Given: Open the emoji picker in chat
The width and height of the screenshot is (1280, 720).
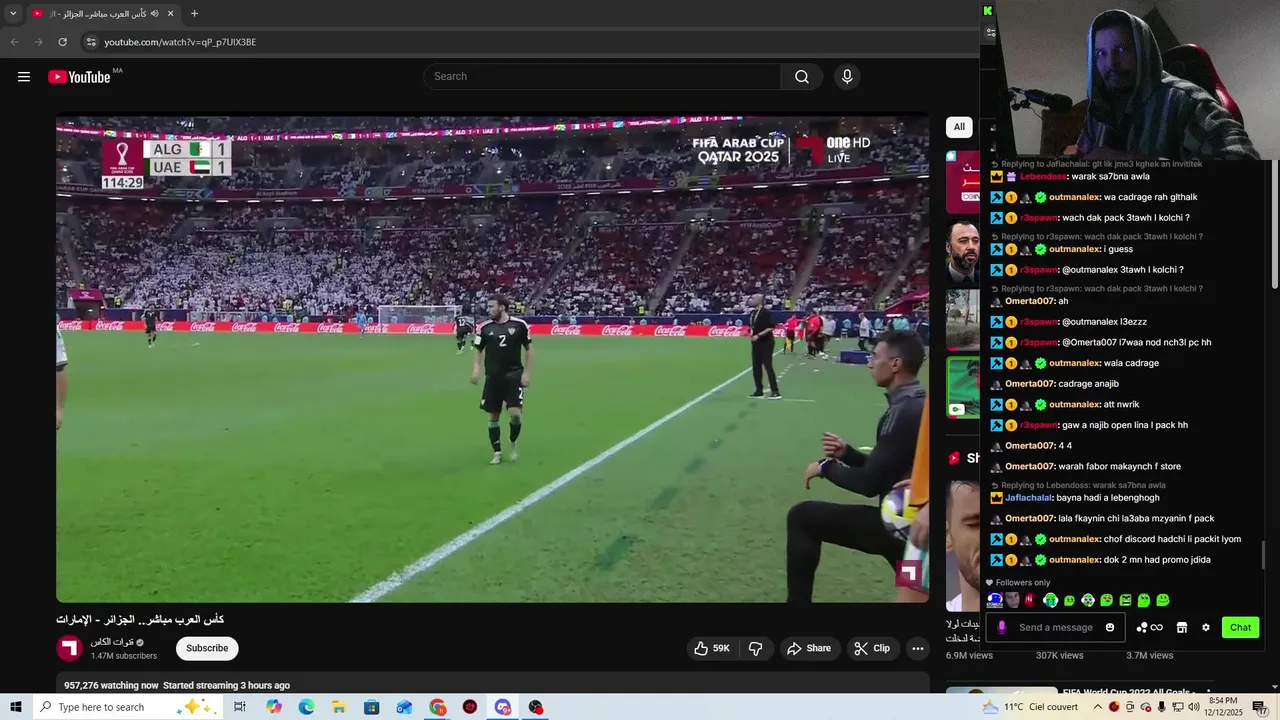Looking at the screenshot, I should tap(1110, 628).
